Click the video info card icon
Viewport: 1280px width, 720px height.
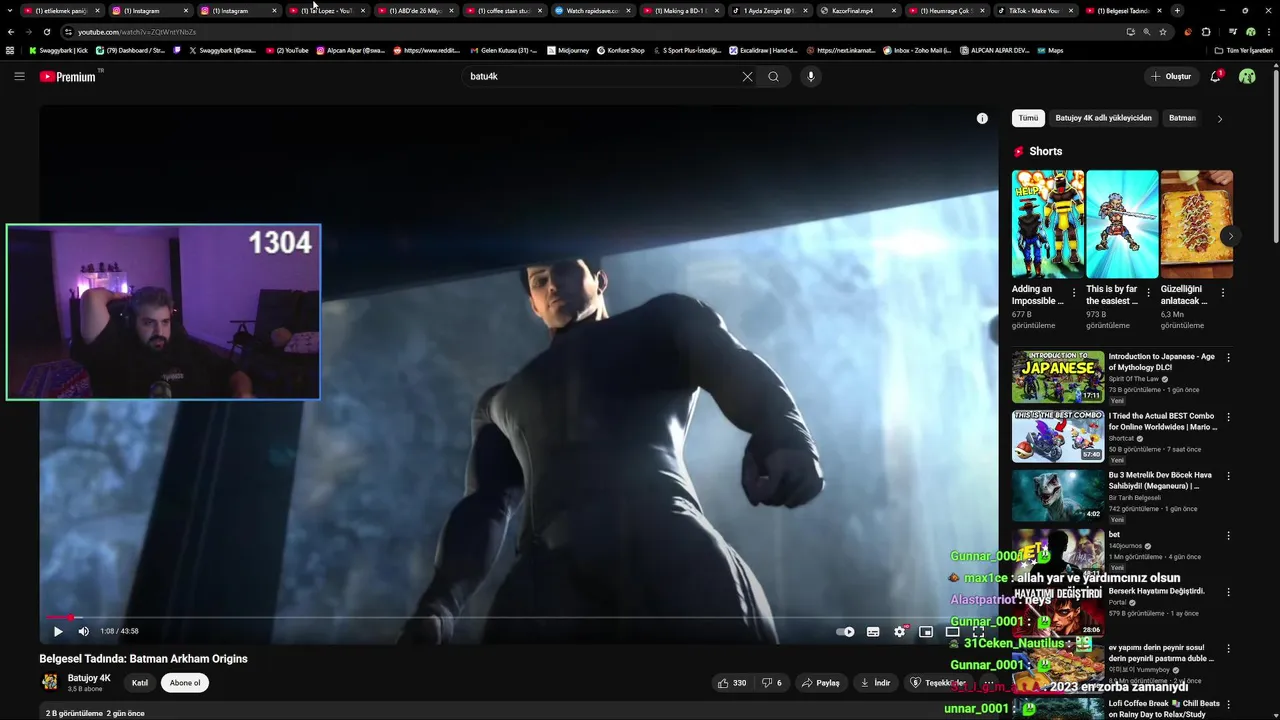click(x=982, y=118)
